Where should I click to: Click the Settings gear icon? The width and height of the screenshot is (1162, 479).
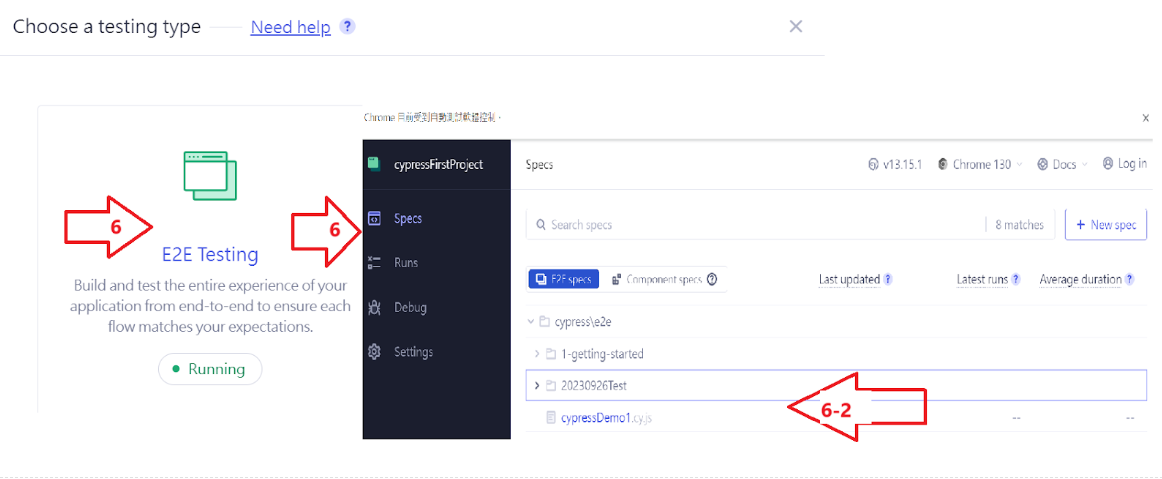[374, 351]
